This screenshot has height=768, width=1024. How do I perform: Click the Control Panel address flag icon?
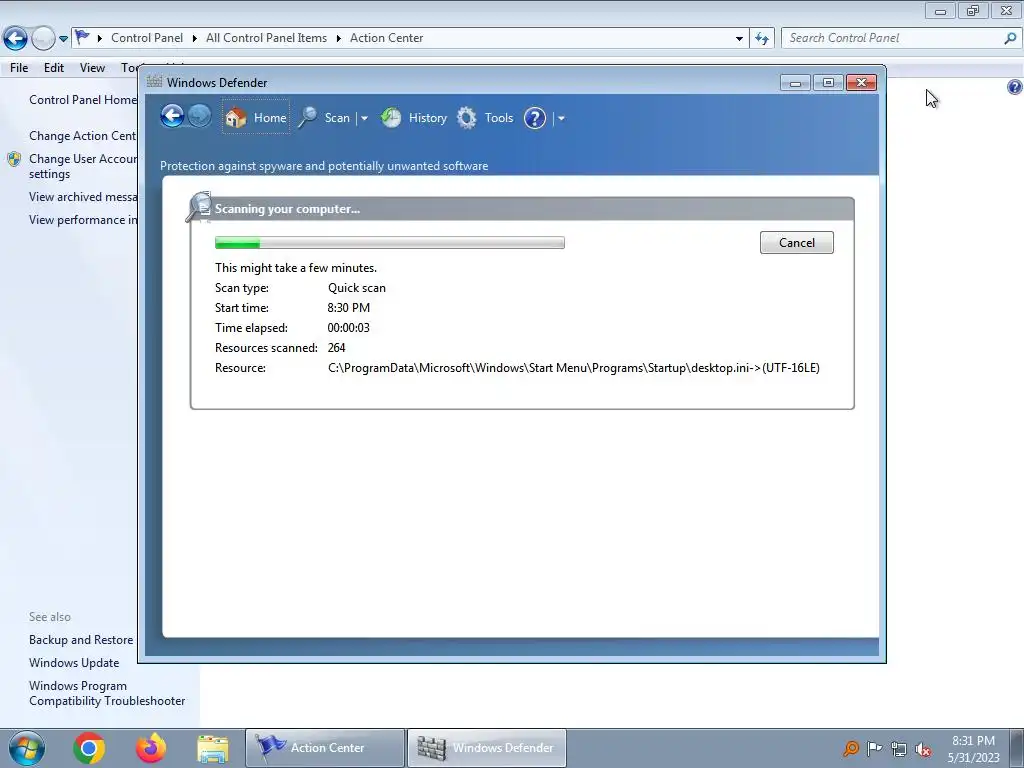(x=82, y=37)
